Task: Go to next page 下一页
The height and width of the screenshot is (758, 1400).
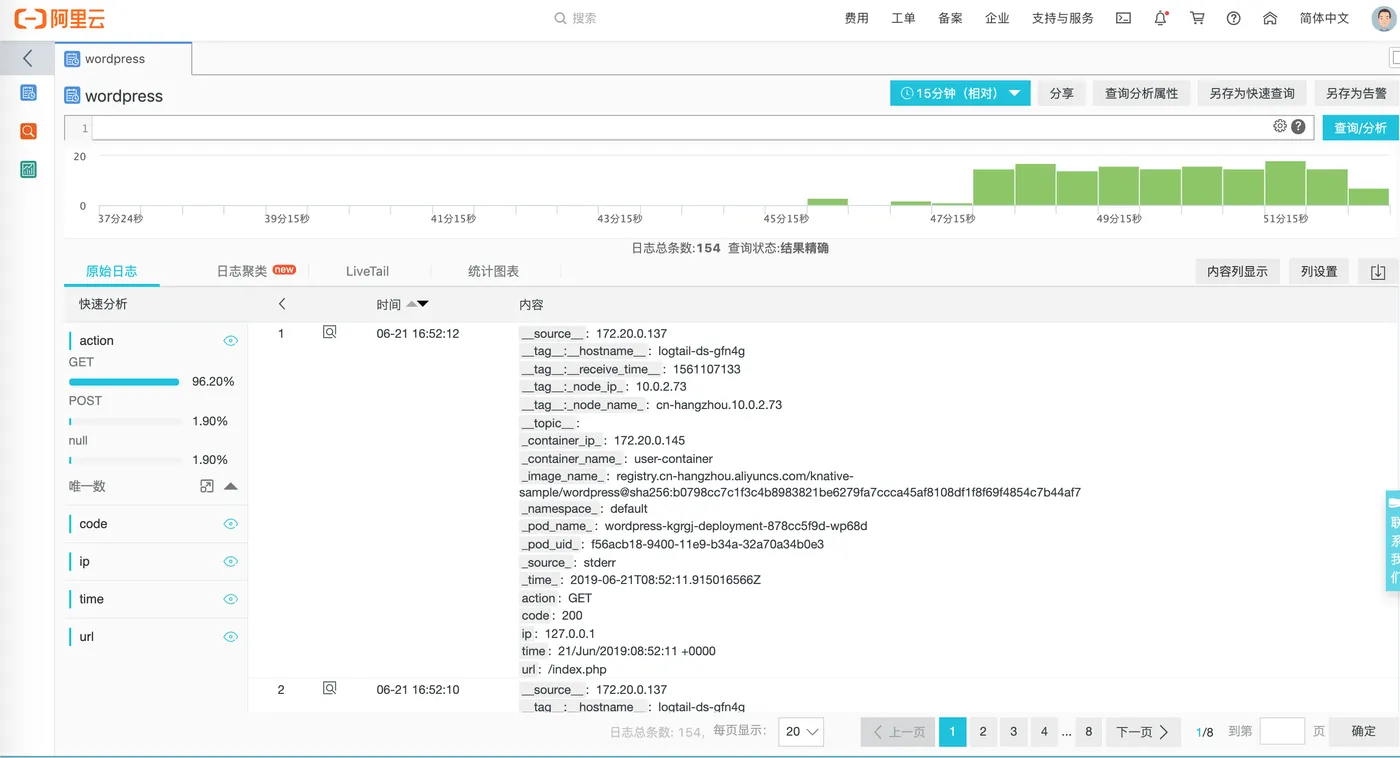Action: tap(1143, 732)
